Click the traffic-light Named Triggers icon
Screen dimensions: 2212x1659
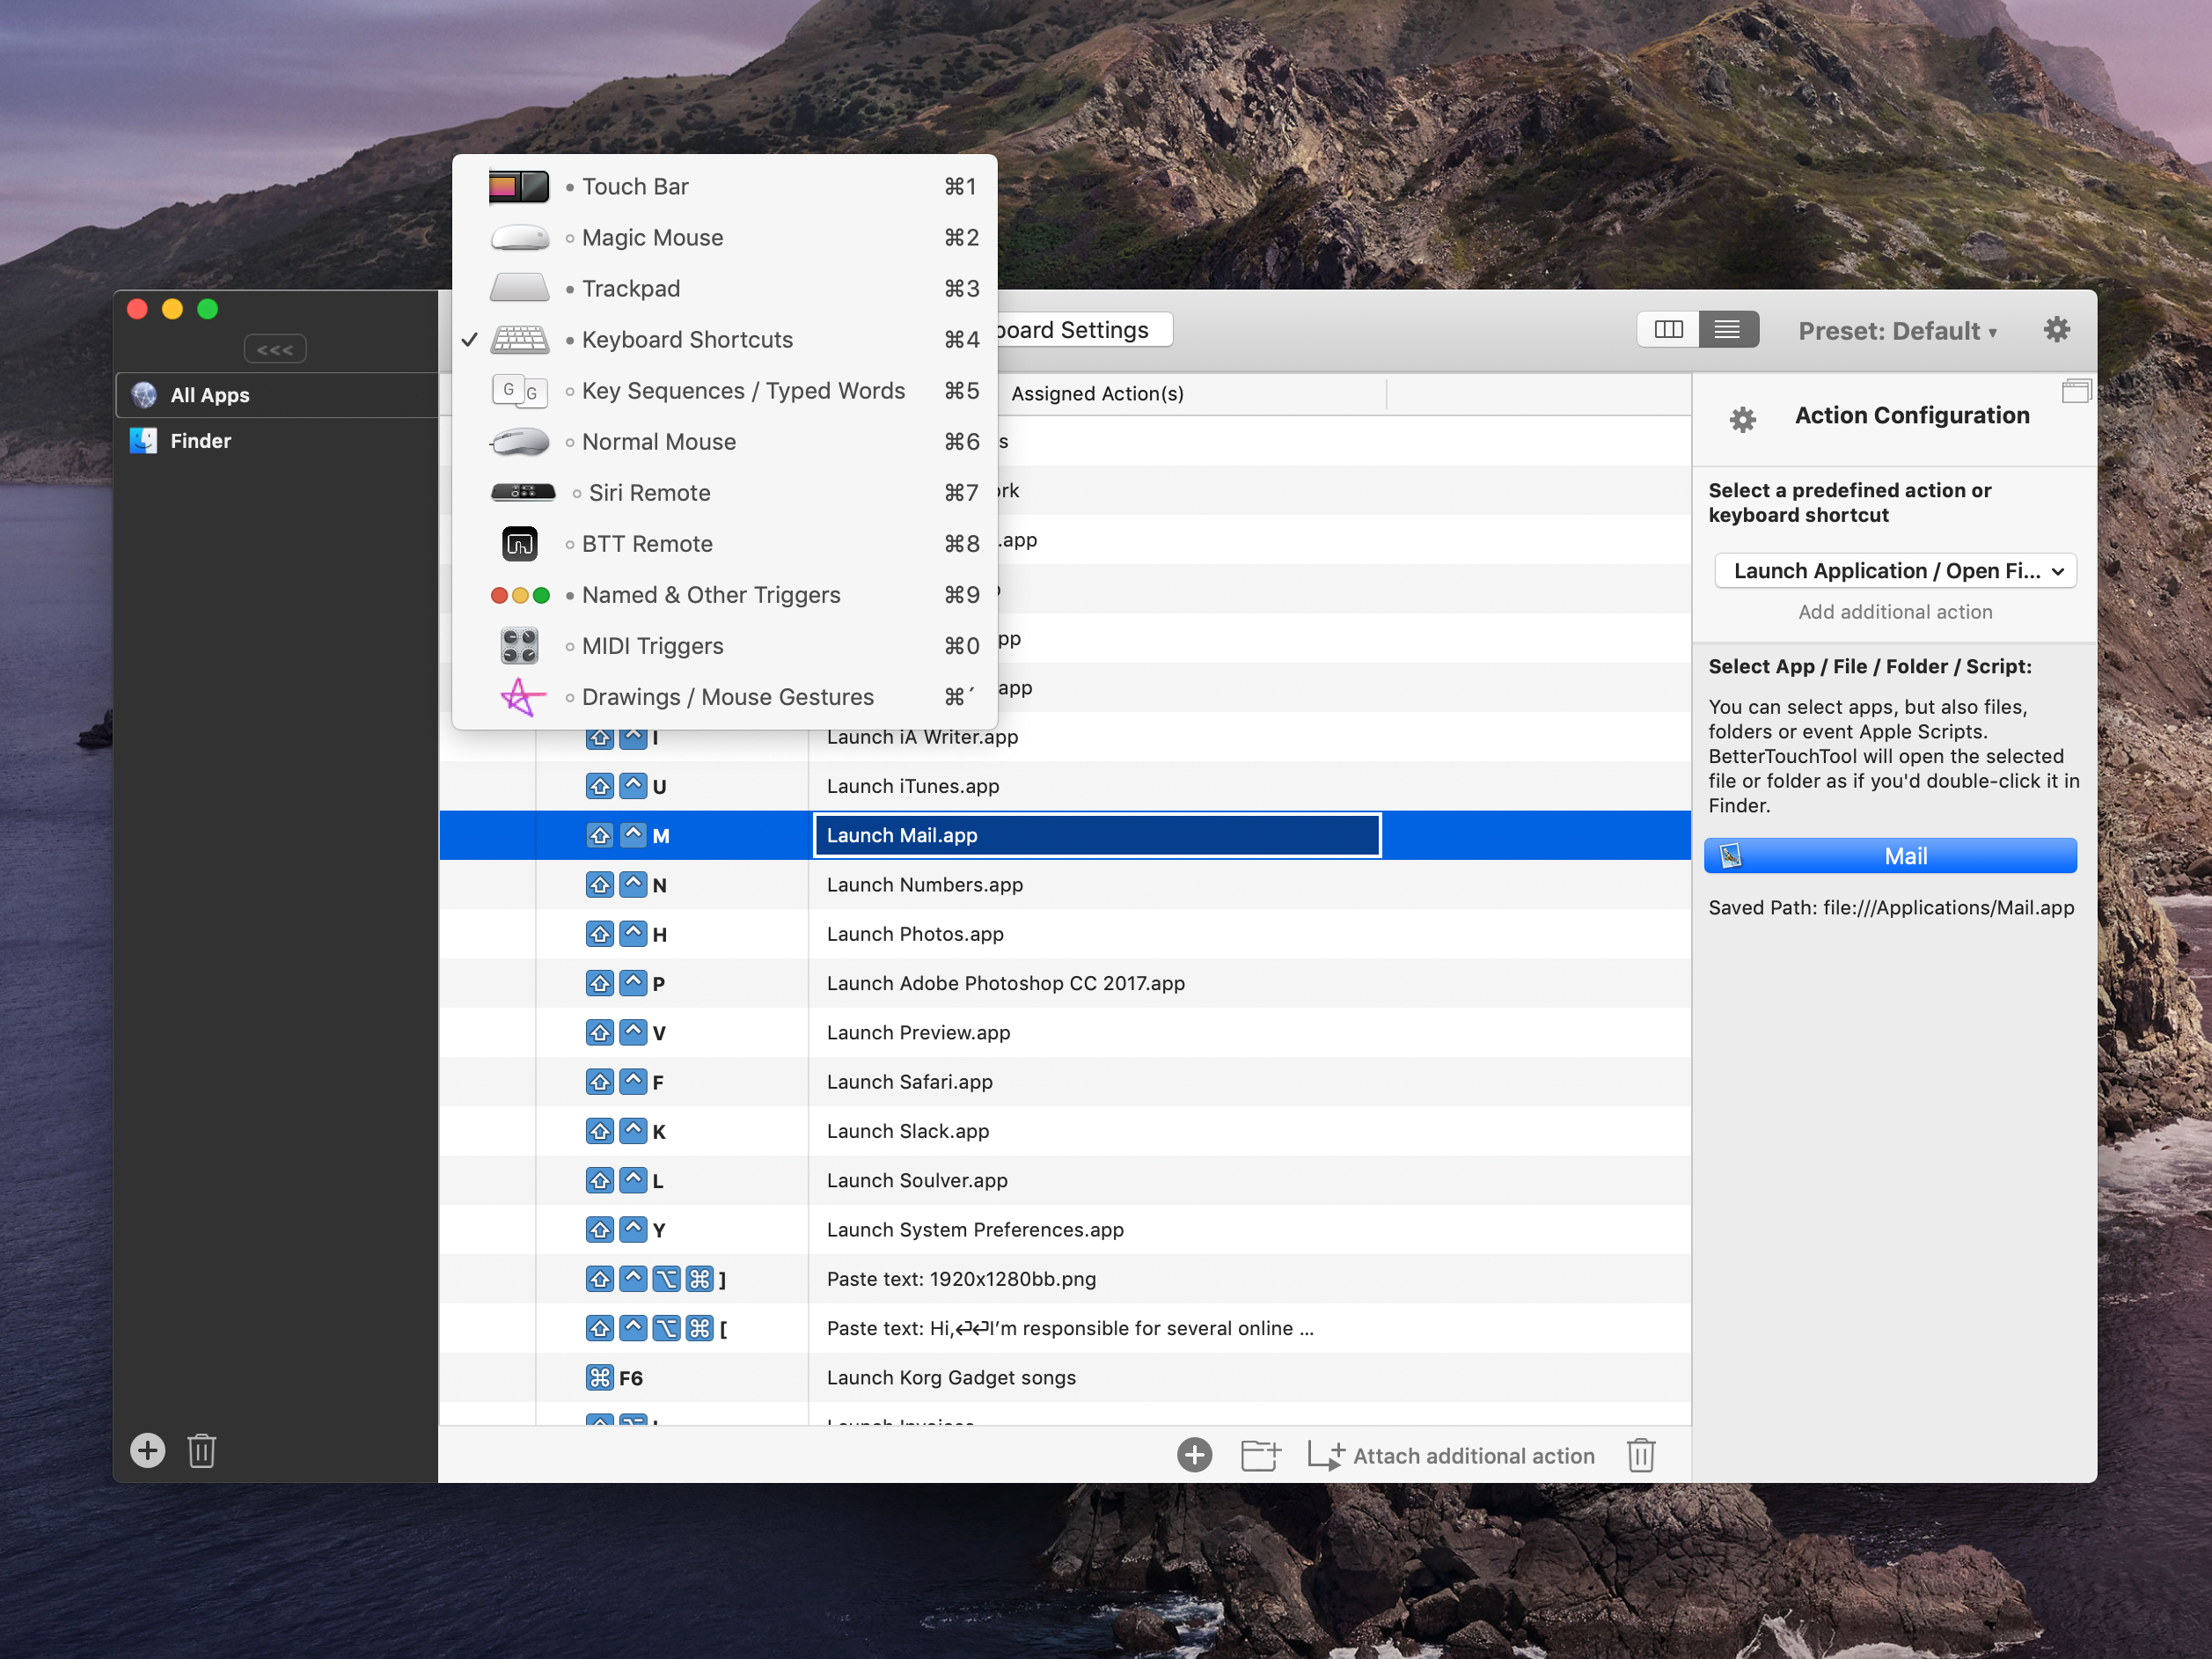[520, 596]
